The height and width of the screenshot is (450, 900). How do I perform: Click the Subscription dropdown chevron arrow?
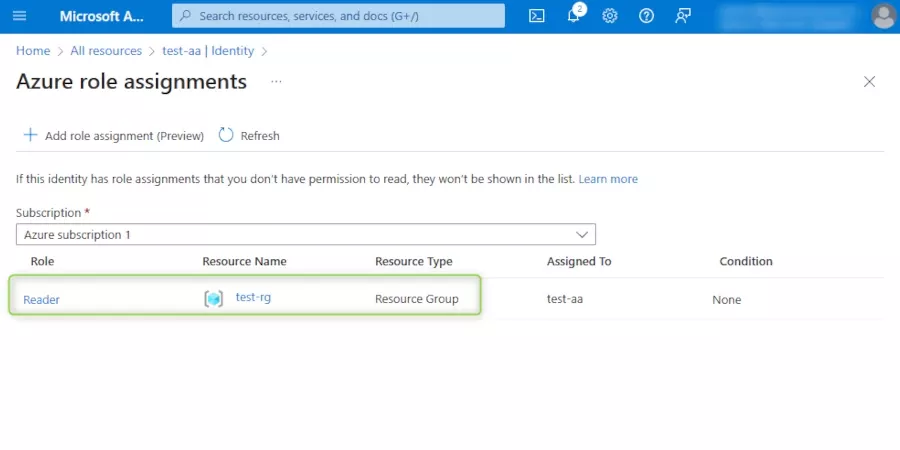pyautogui.click(x=582, y=235)
